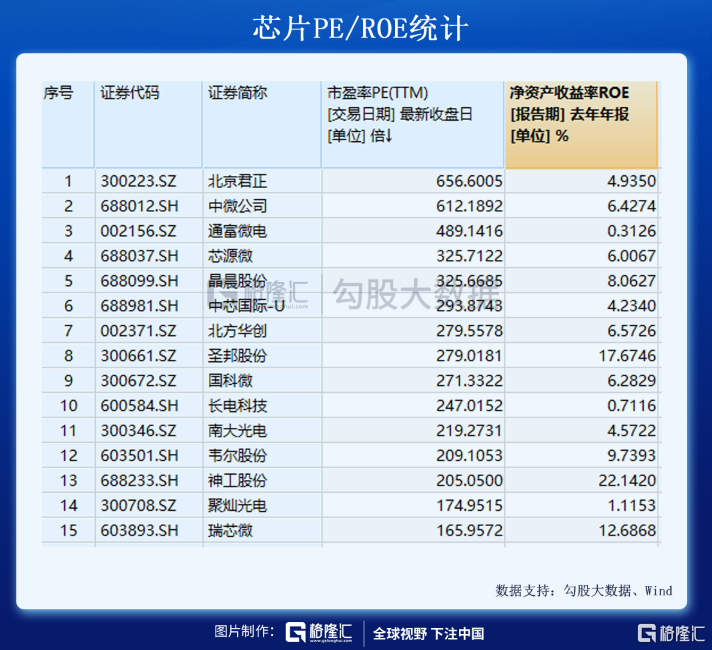The height and width of the screenshot is (650, 712).
Task: Select the 证券代码 column header
Action: pos(129,93)
